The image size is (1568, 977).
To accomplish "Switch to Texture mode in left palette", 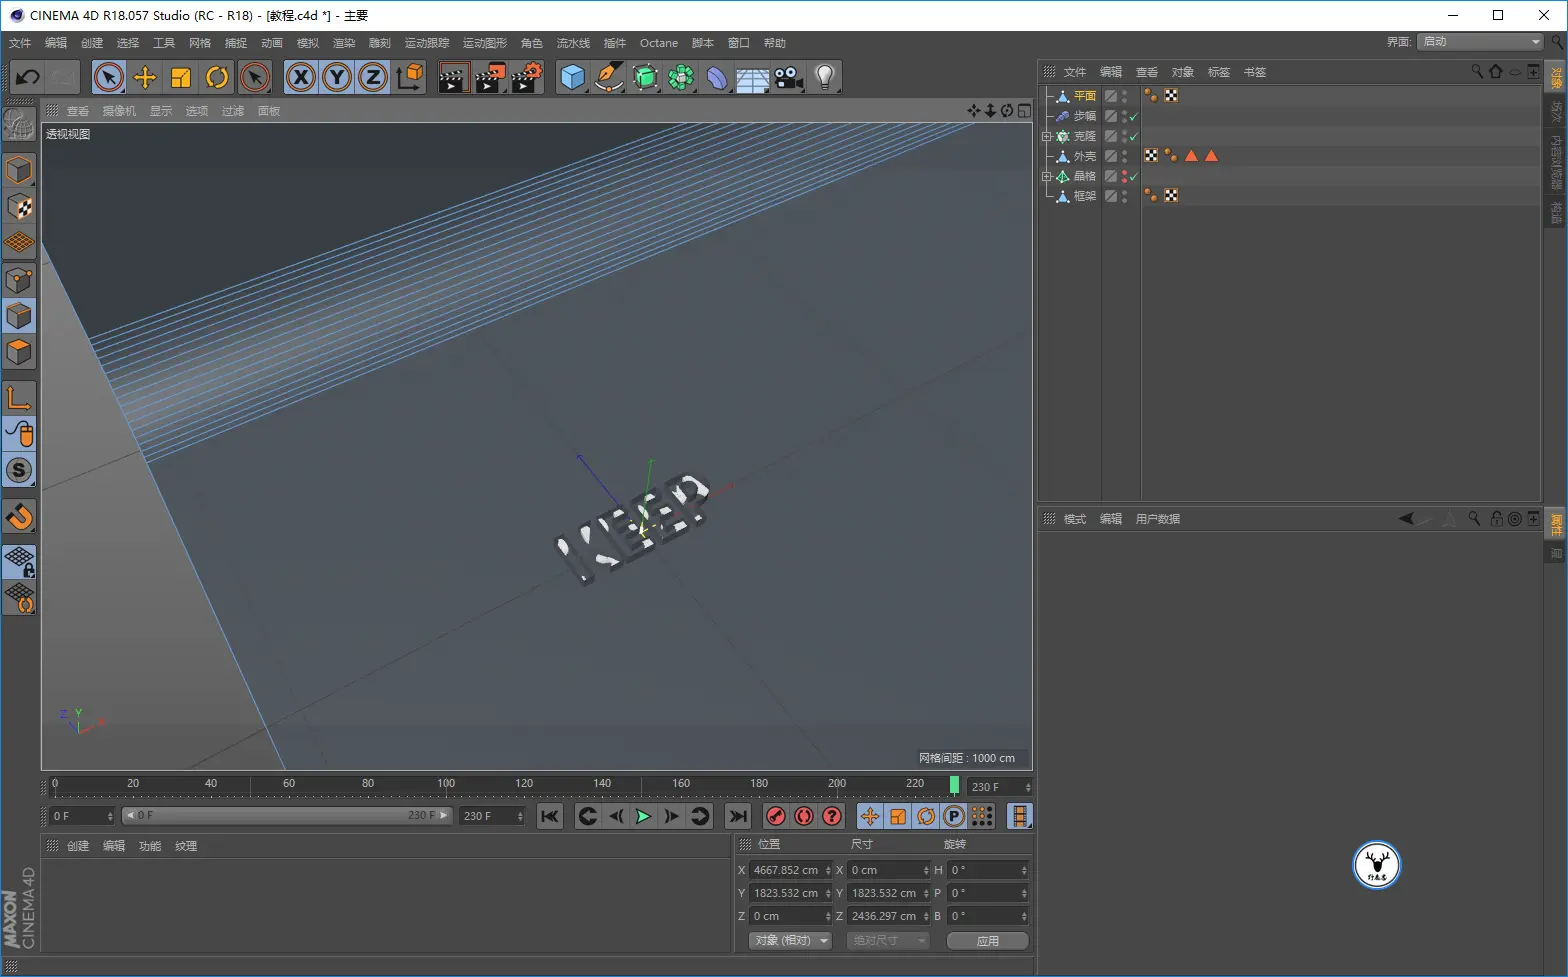I will tap(19, 207).
